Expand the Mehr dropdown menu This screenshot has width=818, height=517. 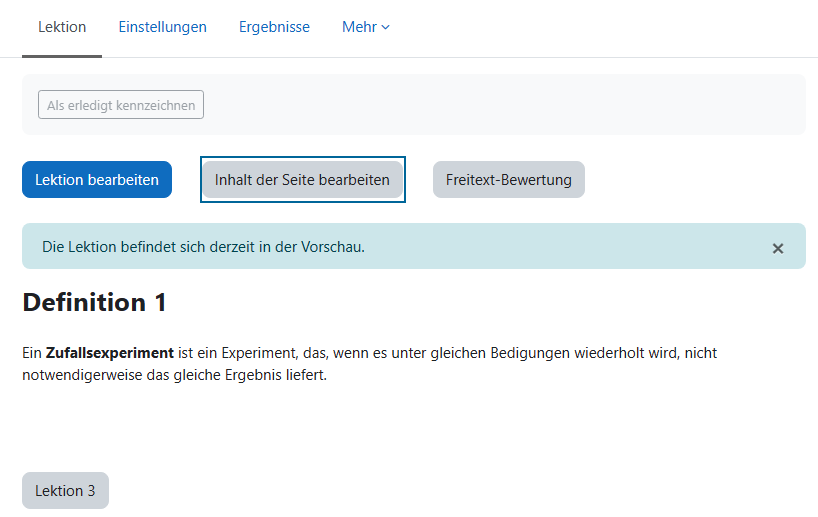(366, 27)
